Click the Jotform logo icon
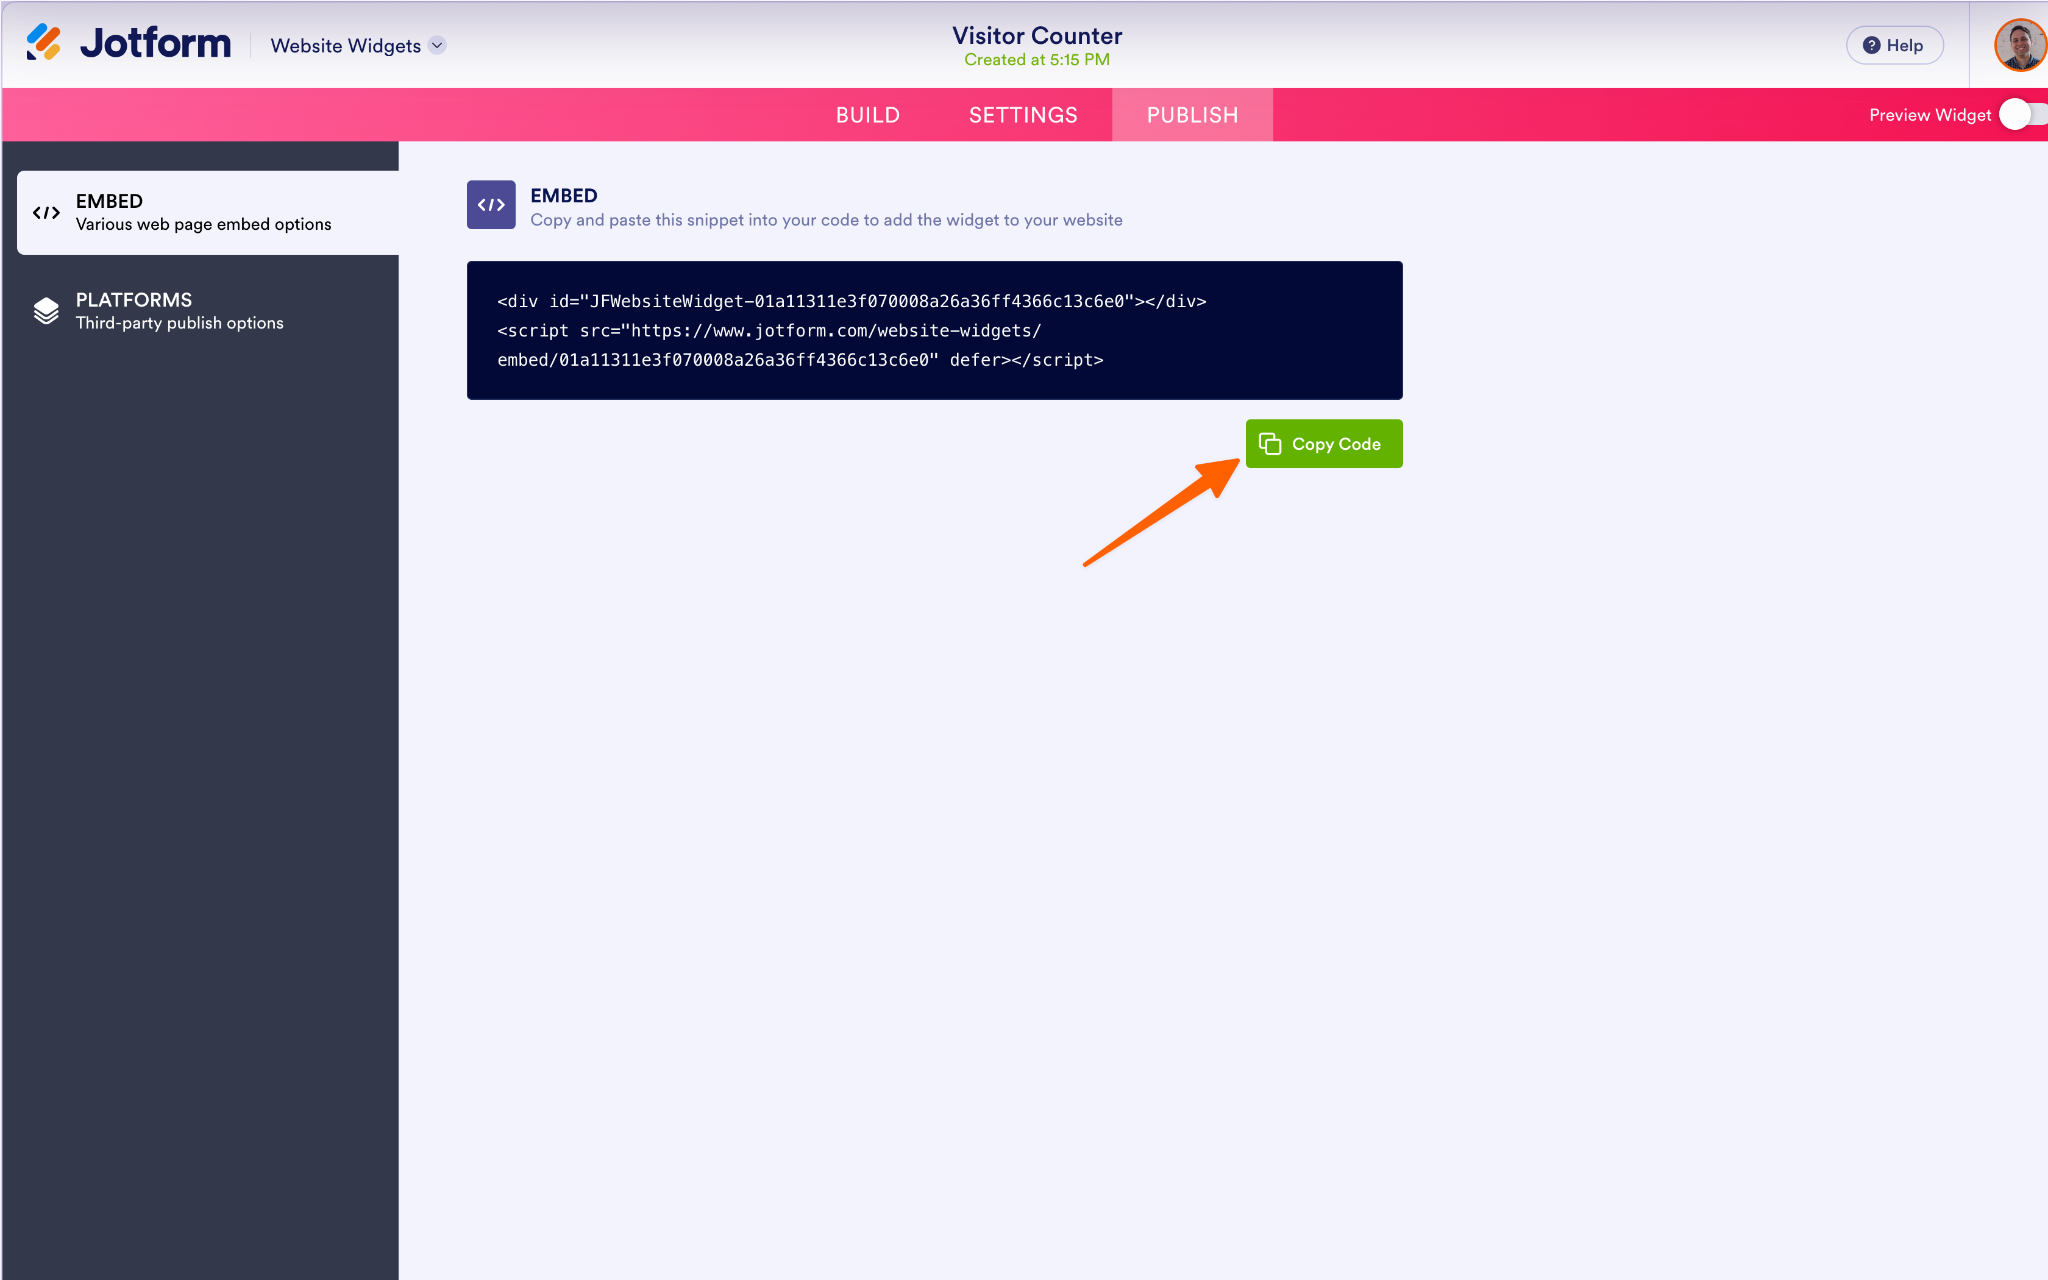This screenshot has width=2048, height=1280. tap(43, 42)
